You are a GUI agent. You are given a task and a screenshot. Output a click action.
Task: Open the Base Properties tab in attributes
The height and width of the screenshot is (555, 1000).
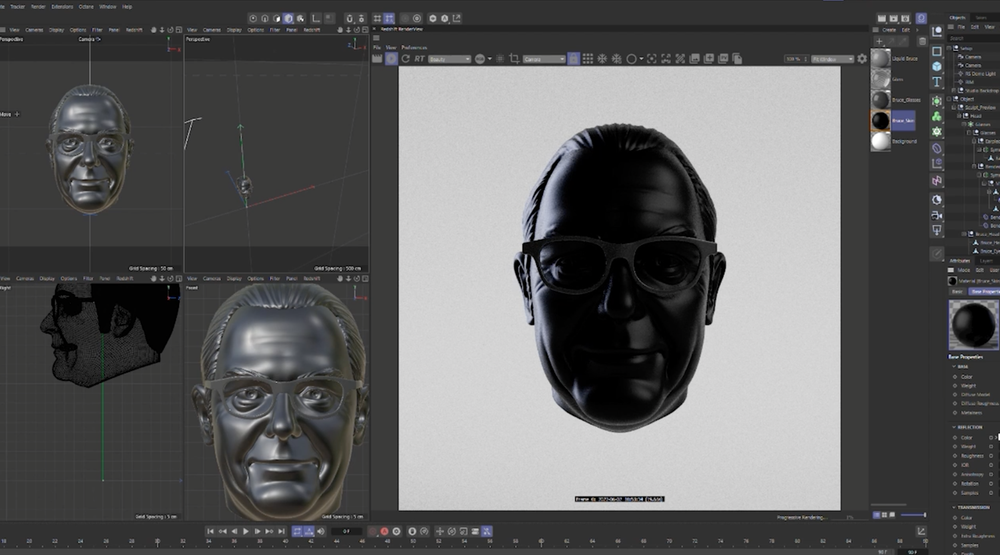(x=985, y=292)
